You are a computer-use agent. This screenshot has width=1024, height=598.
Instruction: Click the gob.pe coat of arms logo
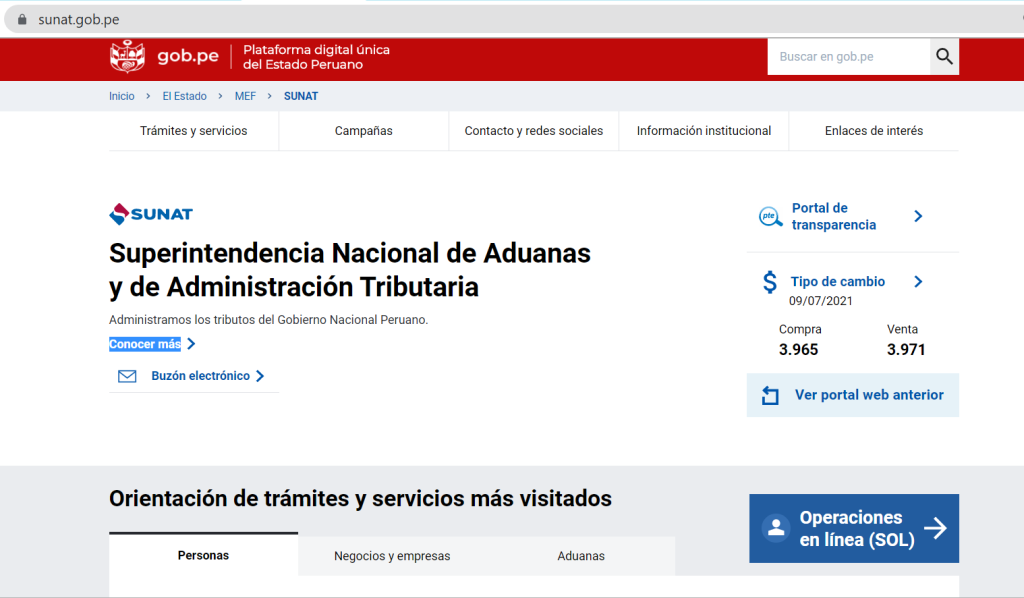pyautogui.click(x=127, y=57)
